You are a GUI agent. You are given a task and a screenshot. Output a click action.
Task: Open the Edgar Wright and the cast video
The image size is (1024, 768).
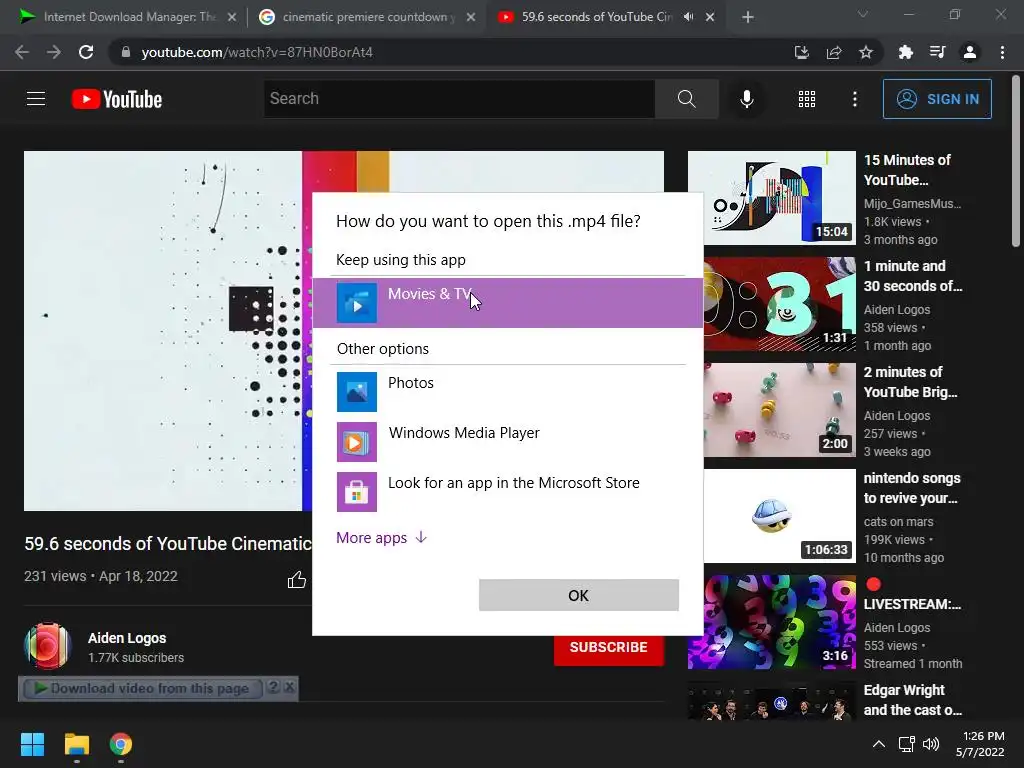coord(913,699)
